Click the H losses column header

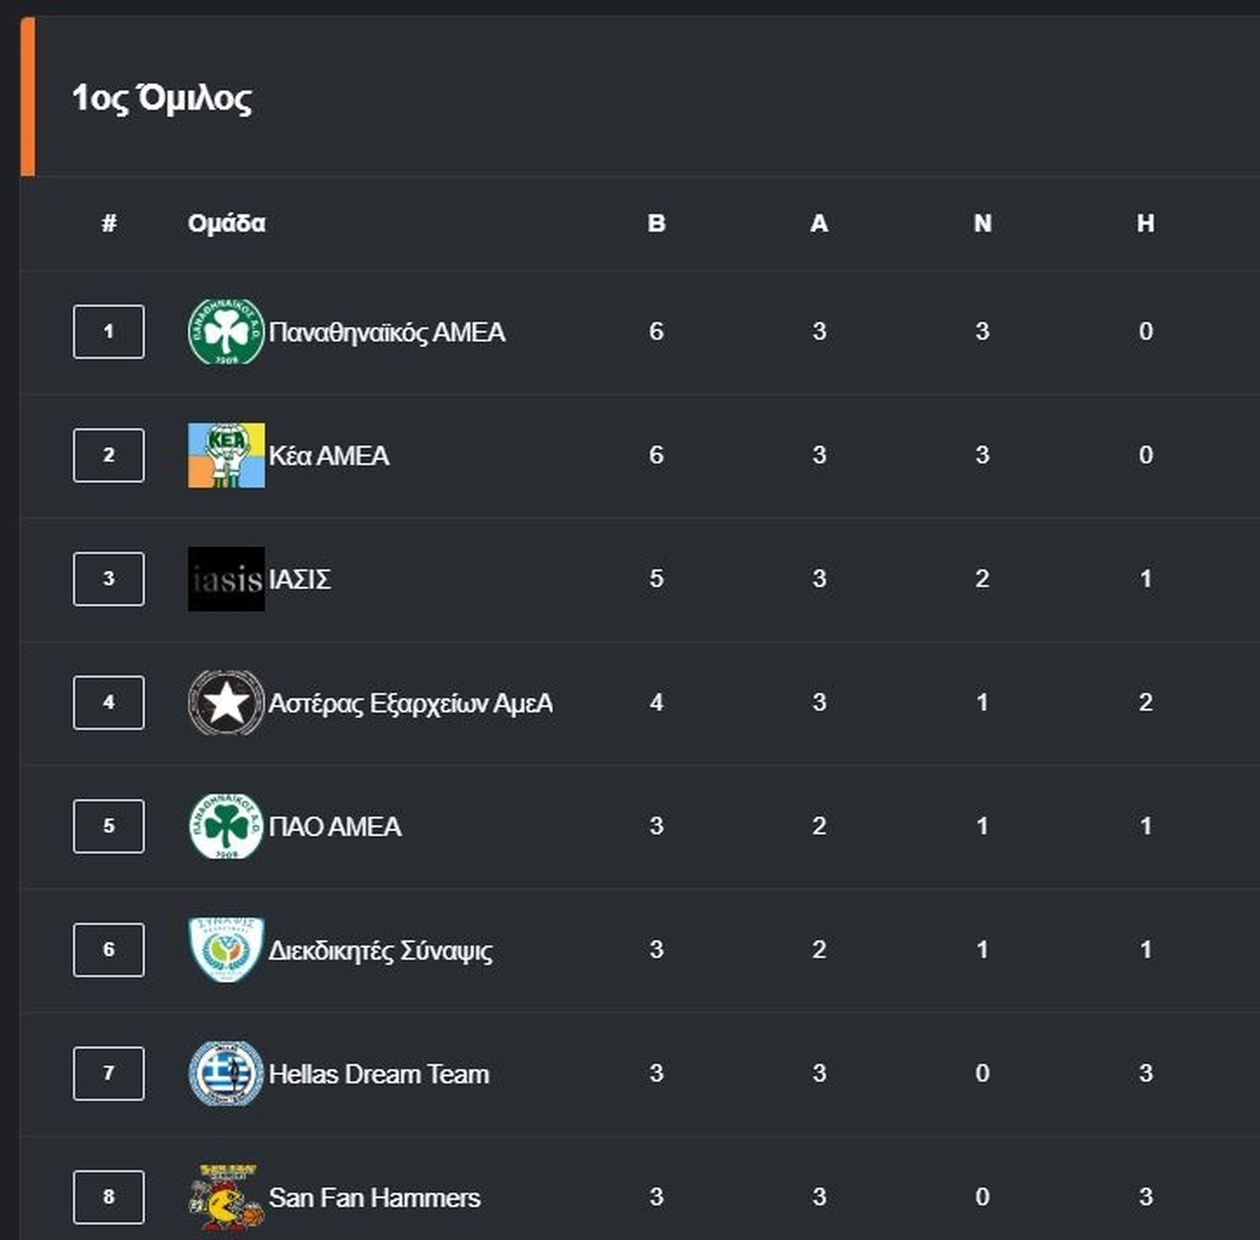click(x=1145, y=223)
